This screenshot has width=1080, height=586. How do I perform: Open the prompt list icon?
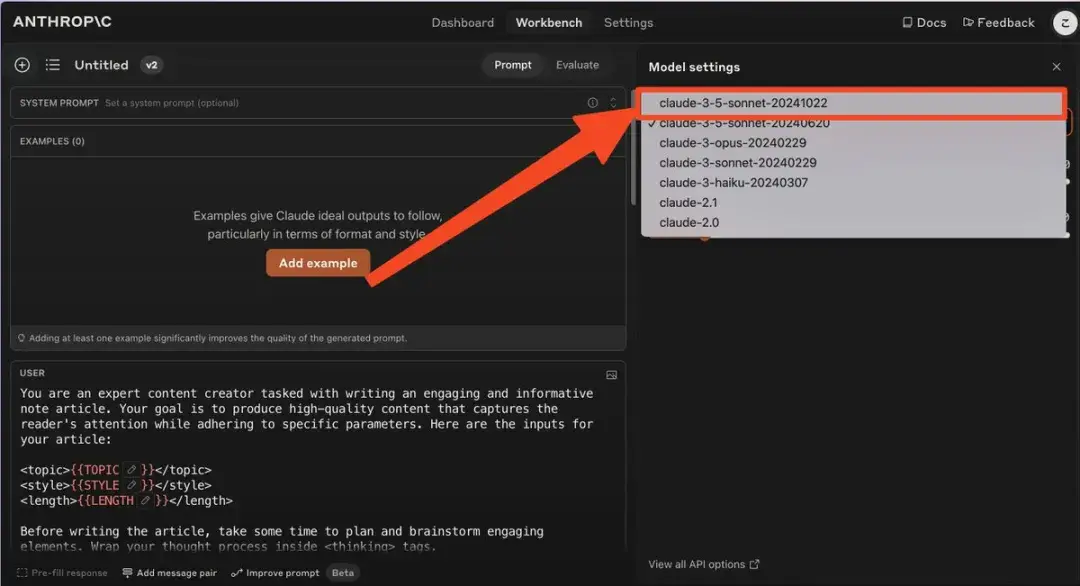53,65
